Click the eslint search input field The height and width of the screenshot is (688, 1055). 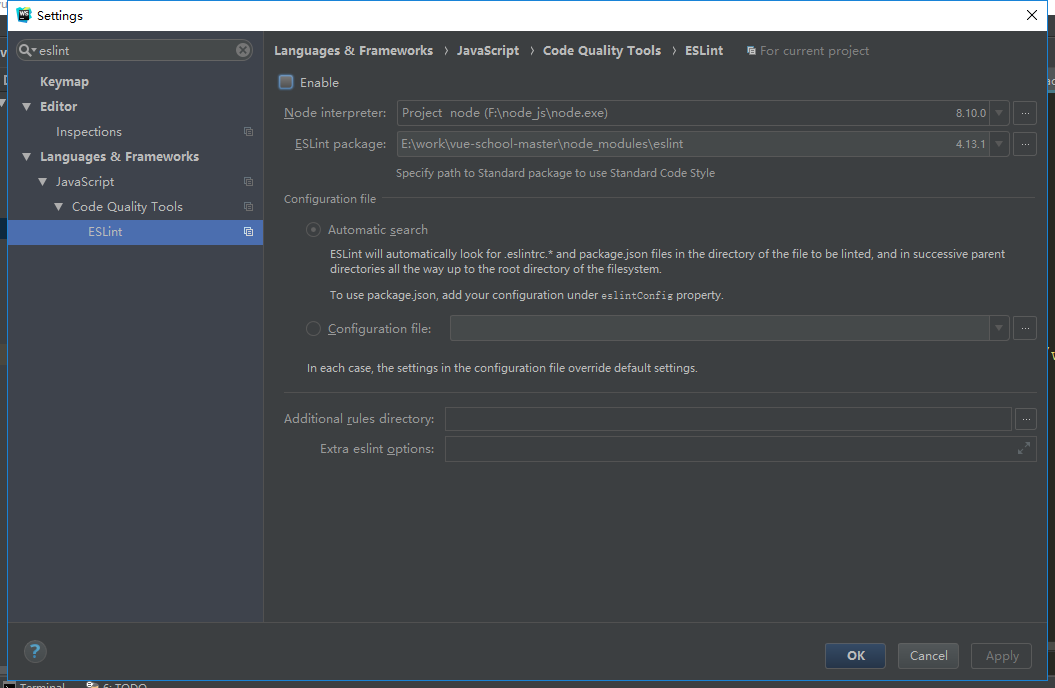(x=135, y=50)
